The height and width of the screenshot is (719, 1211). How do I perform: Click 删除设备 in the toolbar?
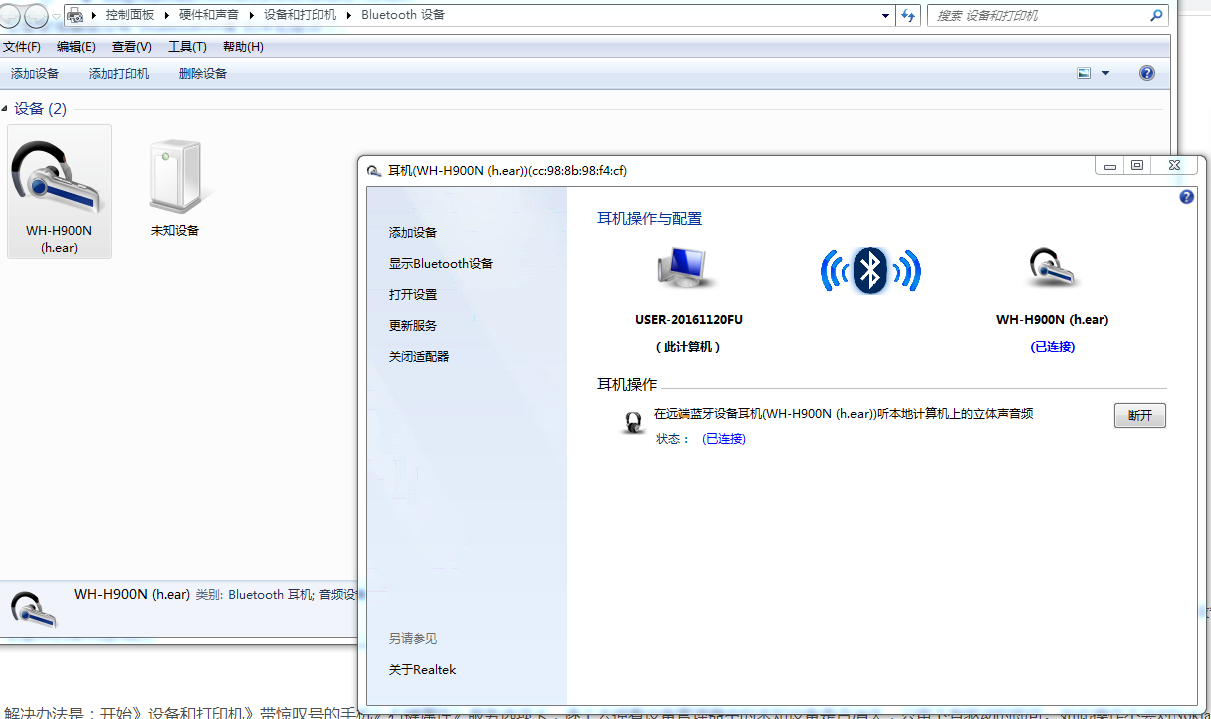(203, 73)
